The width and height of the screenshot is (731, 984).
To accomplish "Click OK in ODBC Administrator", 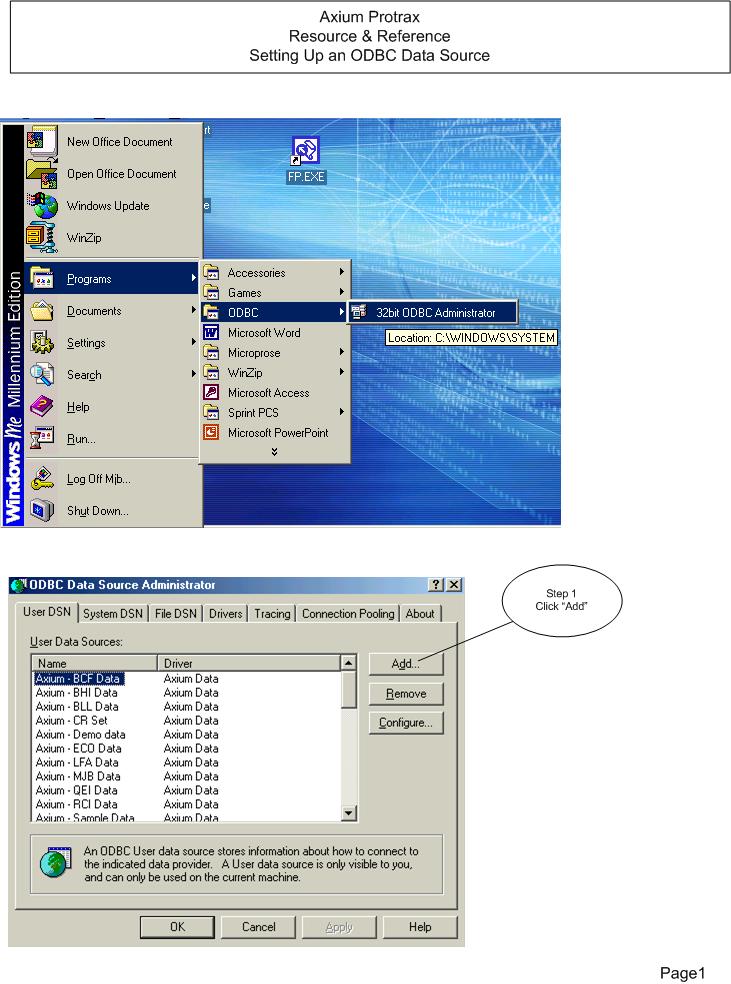I will (x=178, y=927).
